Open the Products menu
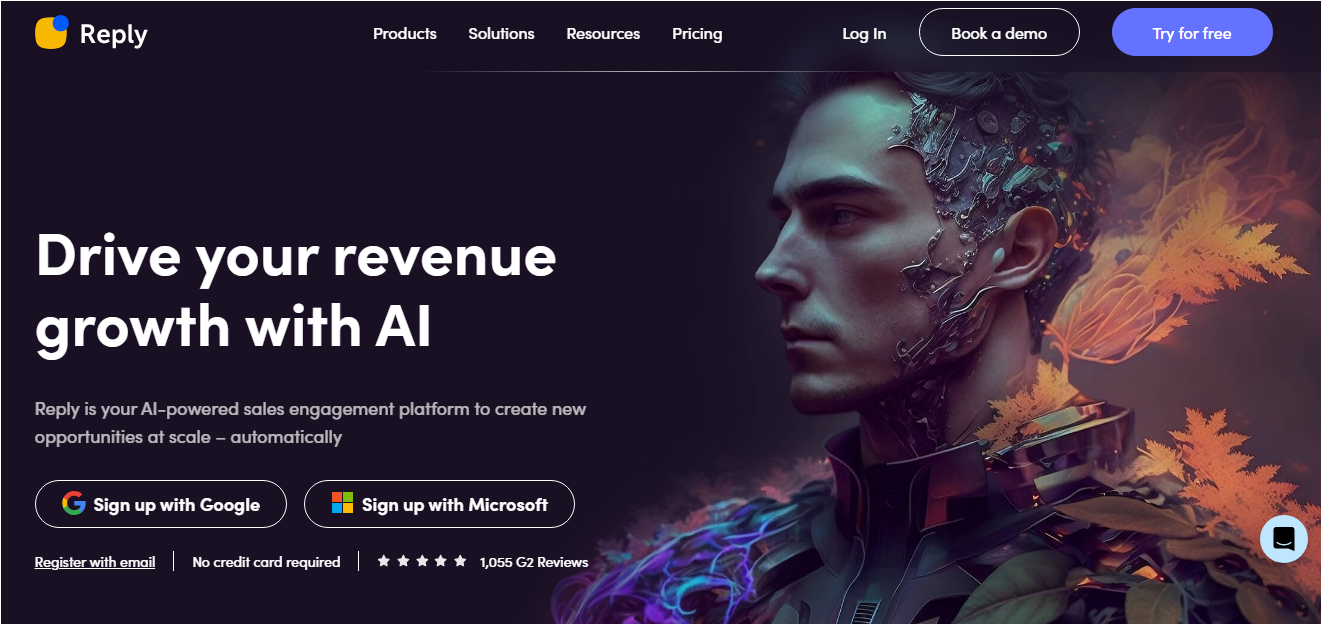1322x625 pixels. click(x=405, y=33)
